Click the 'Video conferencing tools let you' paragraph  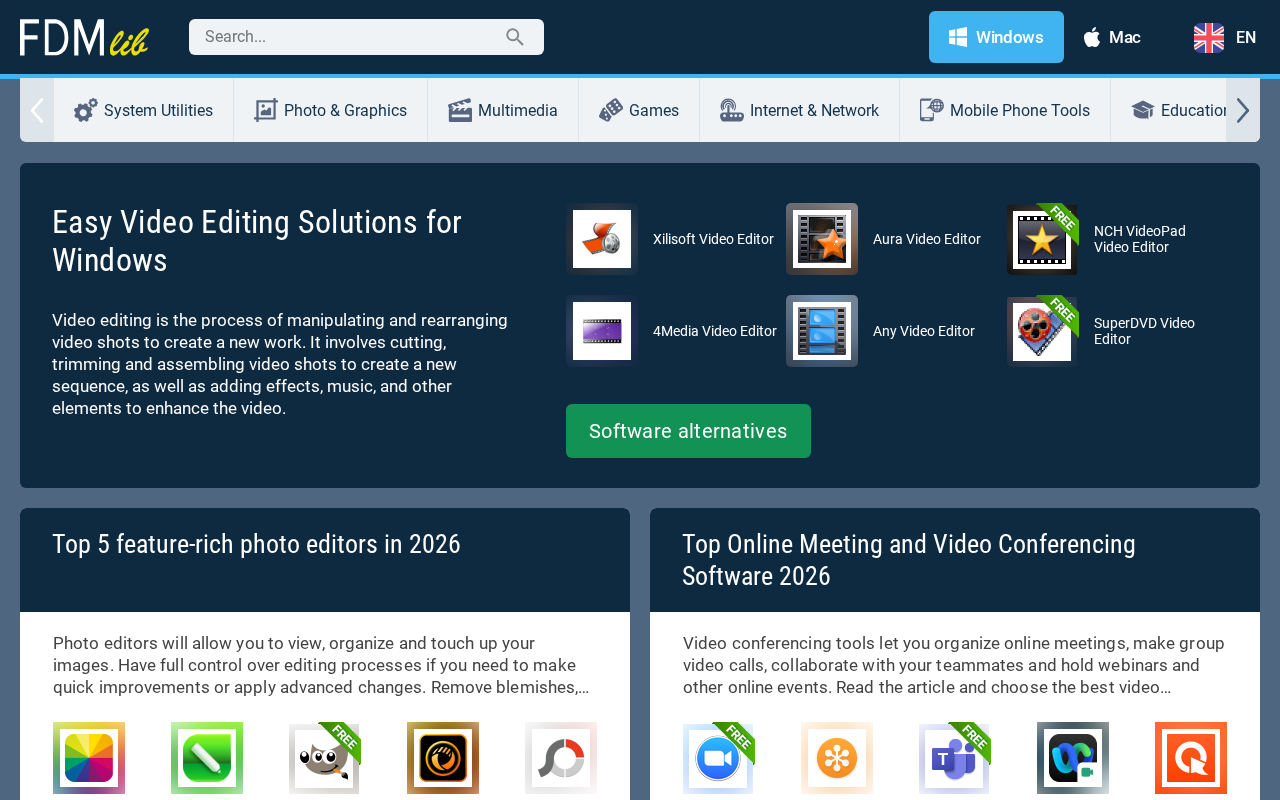(954, 665)
